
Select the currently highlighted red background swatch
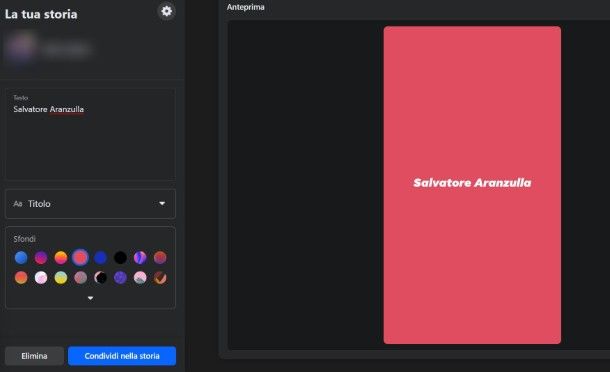[81, 257]
